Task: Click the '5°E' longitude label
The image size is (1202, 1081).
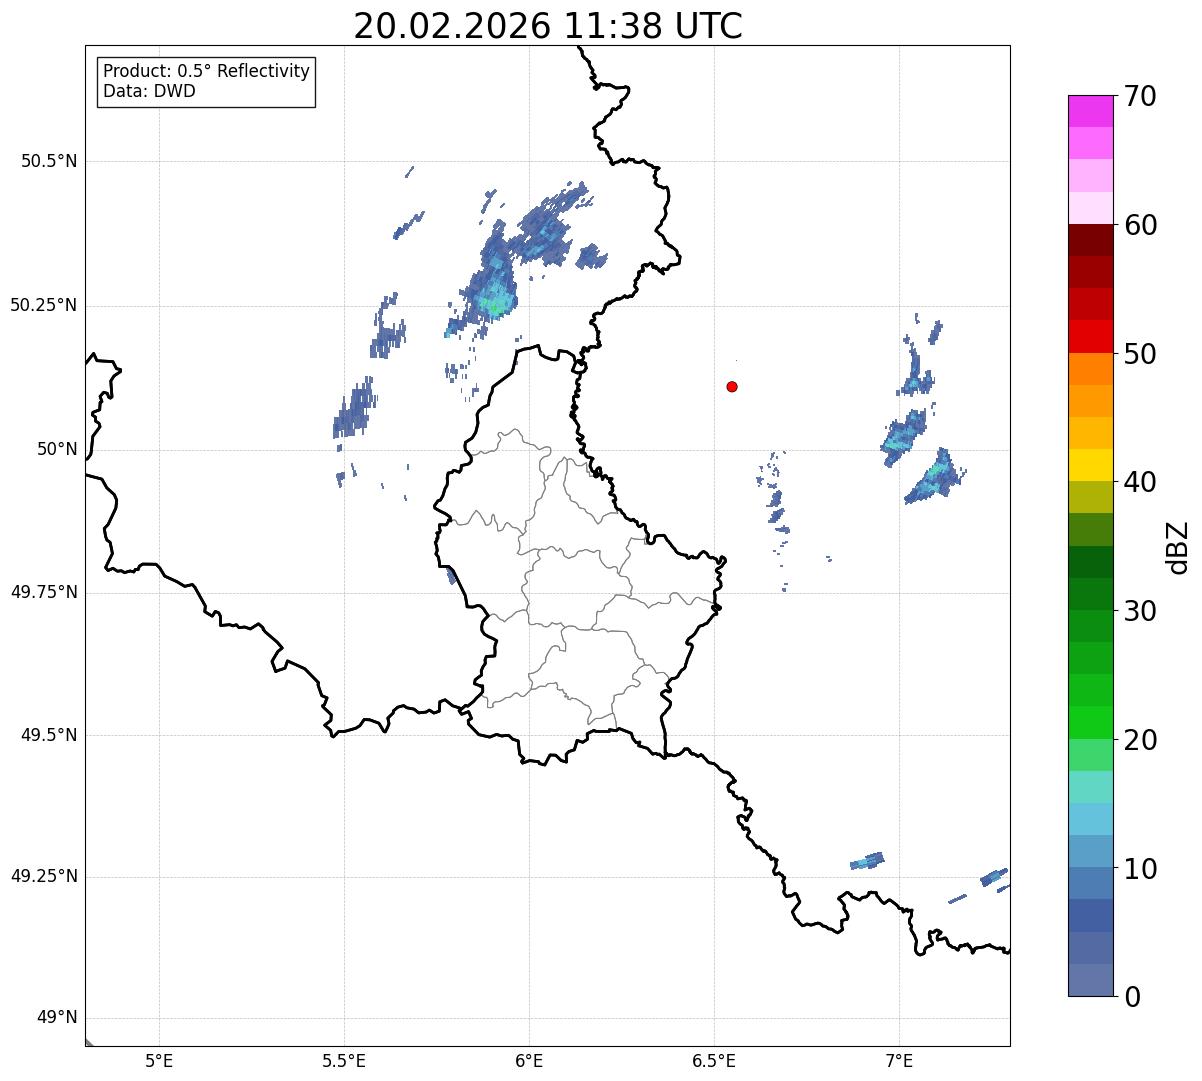Action: 159,1061
